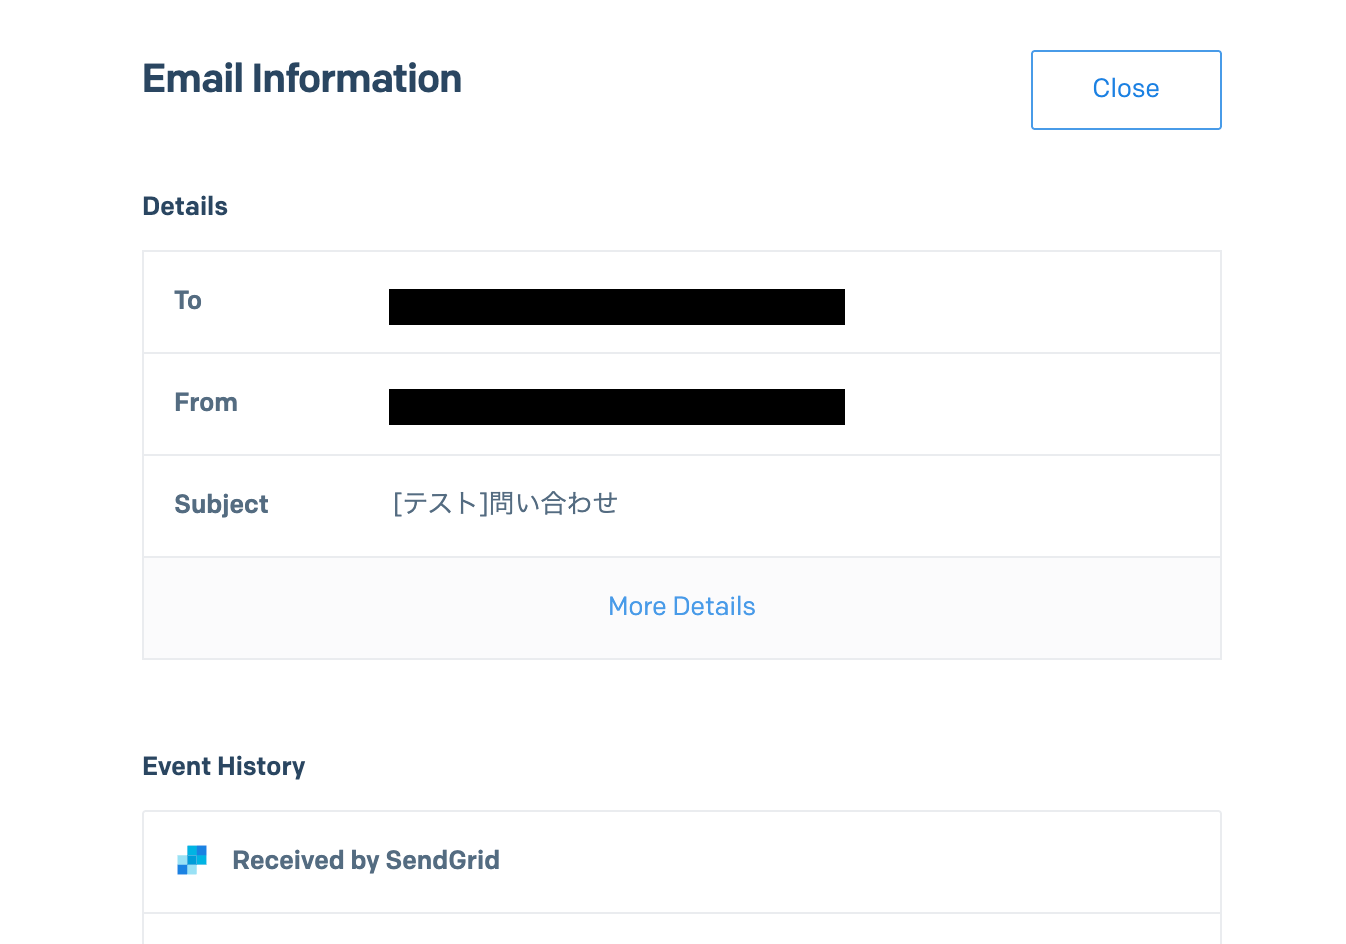Click the subject text [テスト]問い合わせ
Viewport: 1346px width, 944px height.
tap(505, 503)
